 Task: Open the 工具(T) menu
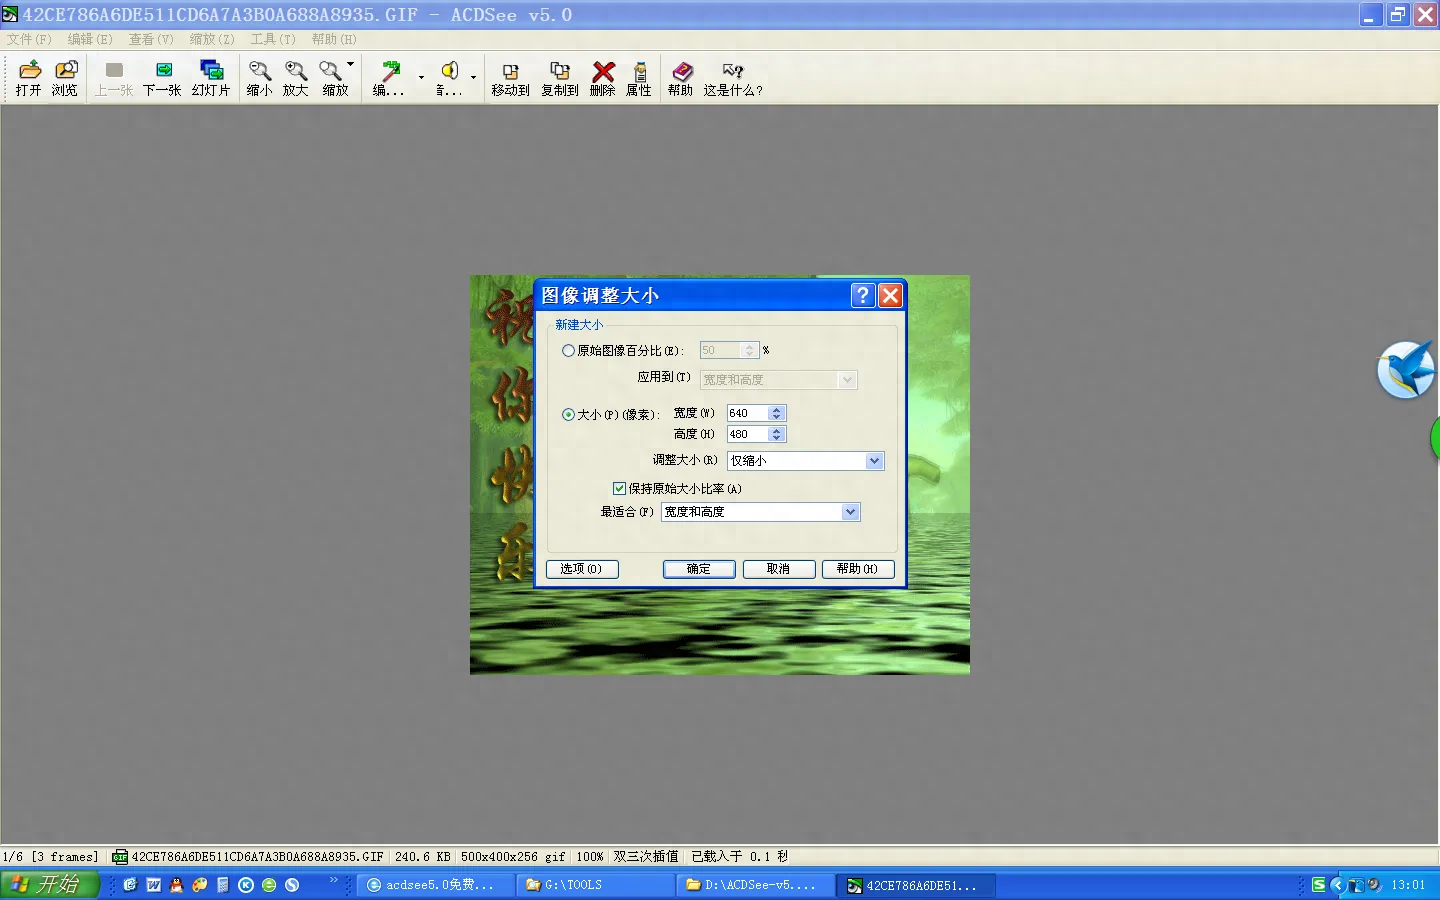[x=272, y=40]
